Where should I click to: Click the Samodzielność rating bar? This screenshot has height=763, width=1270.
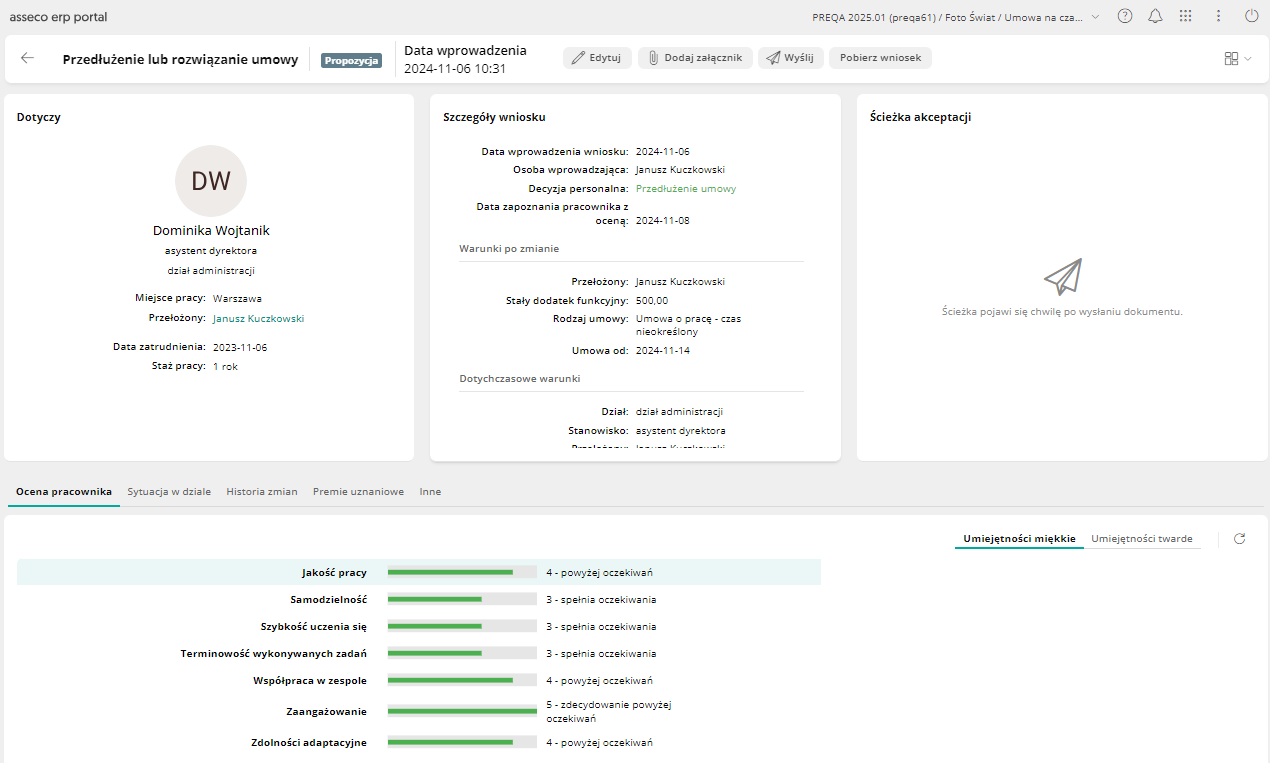[x=462, y=600]
